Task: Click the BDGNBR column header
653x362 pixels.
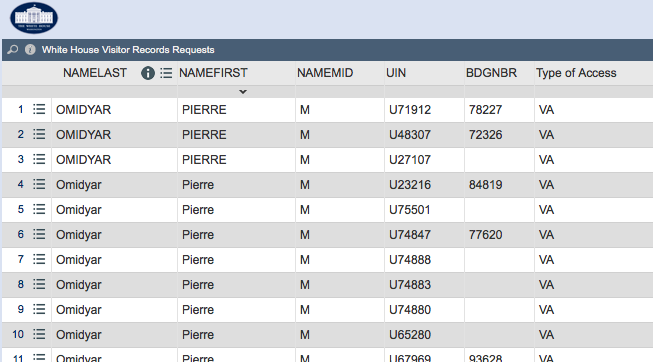Action: tap(491, 73)
